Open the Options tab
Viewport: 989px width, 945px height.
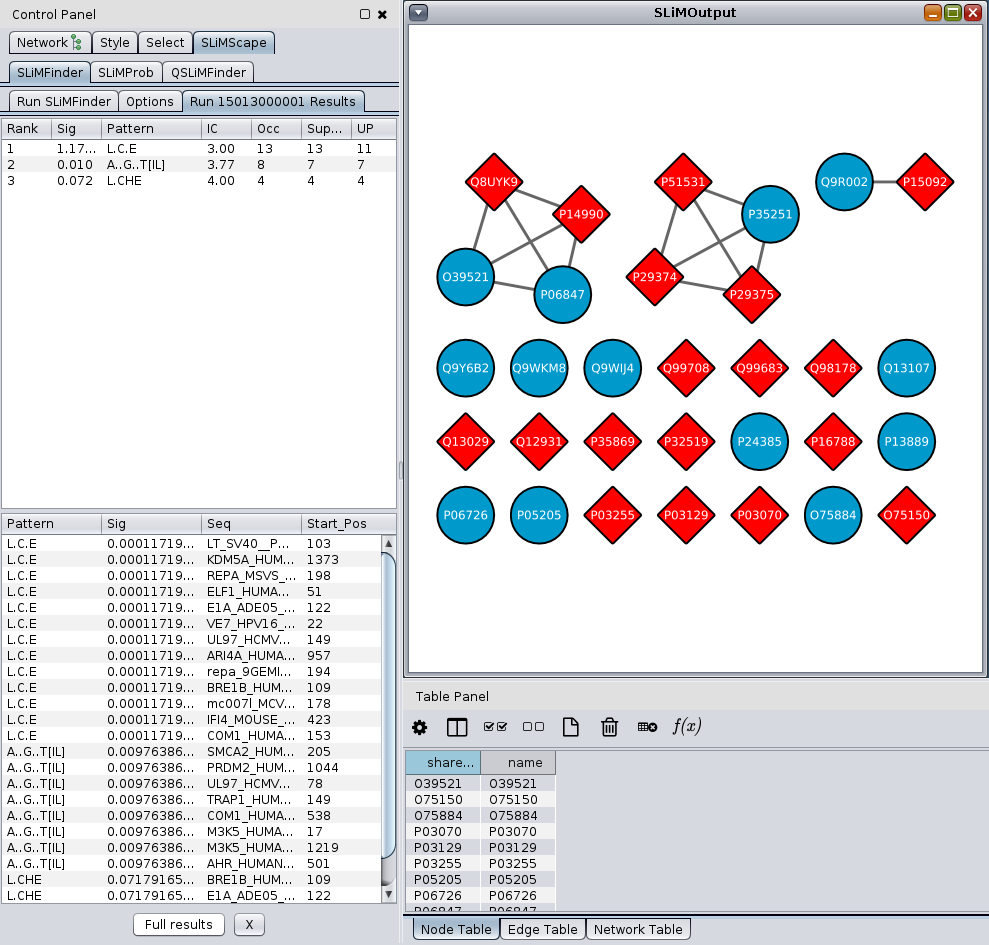(x=150, y=101)
